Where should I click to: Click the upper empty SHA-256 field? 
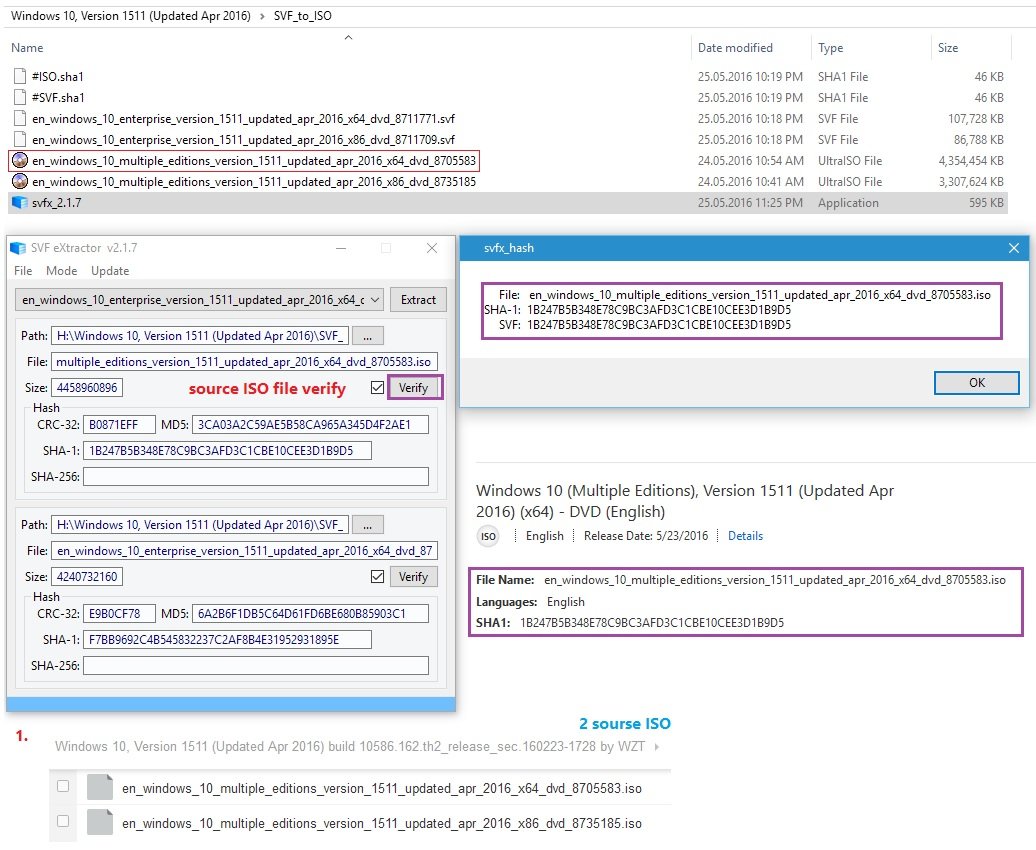[x=256, y=477]
